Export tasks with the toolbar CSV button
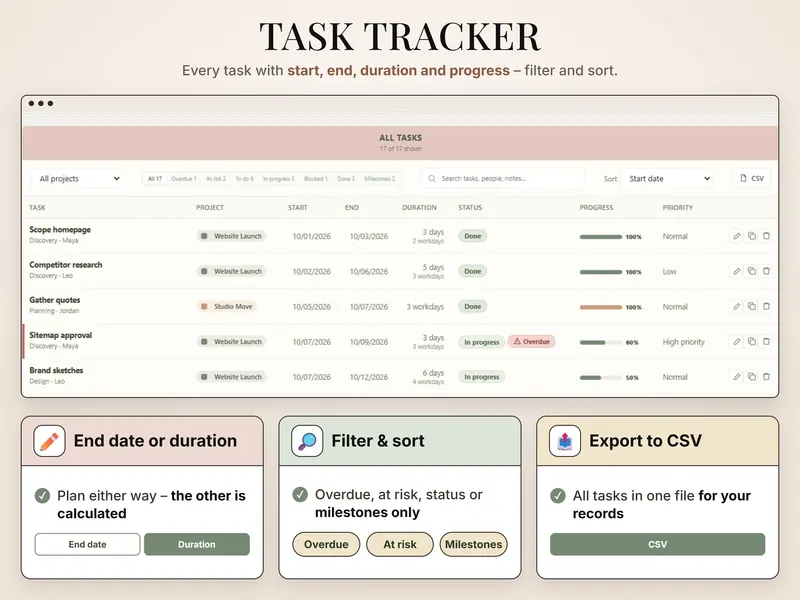Screen dimensions: 800x600 [x=752, y=179]
